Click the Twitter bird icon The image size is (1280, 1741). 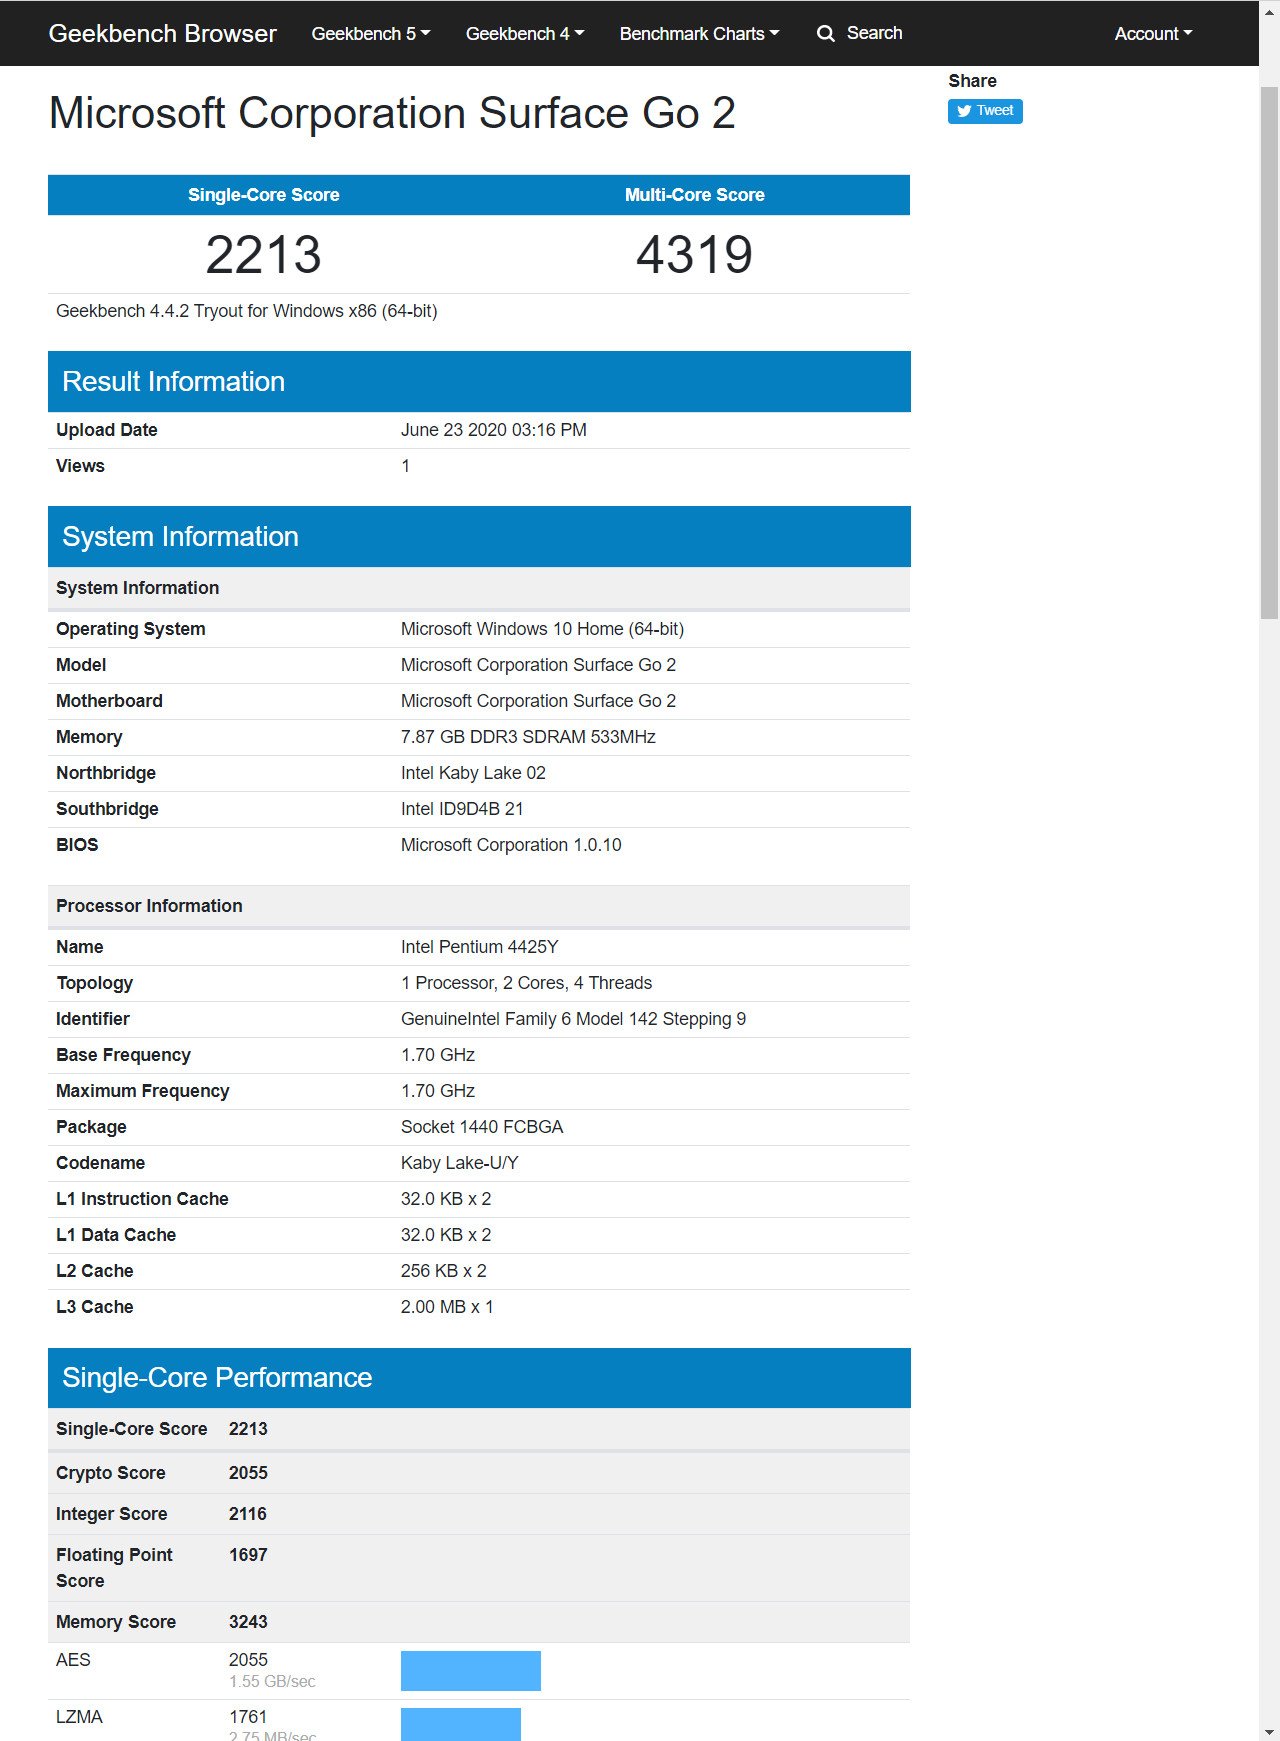pyautogui.click(x=964, y=111)
